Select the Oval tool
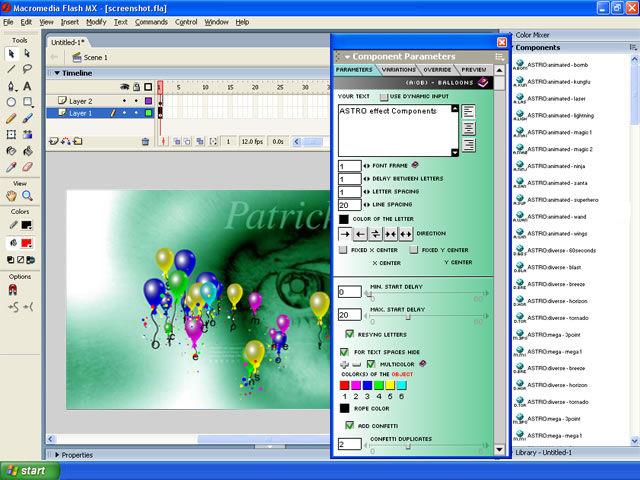Image resolution: width=640 pixels, height=480 pixels. [11, 102]
